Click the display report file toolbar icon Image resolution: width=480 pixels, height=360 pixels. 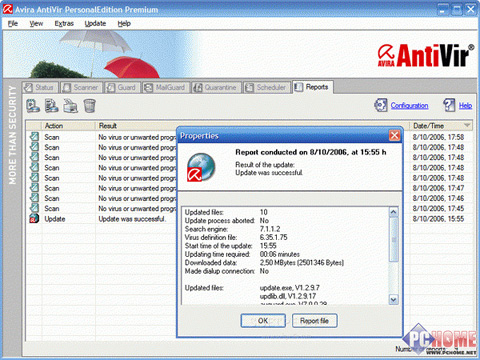coord(52,106)
